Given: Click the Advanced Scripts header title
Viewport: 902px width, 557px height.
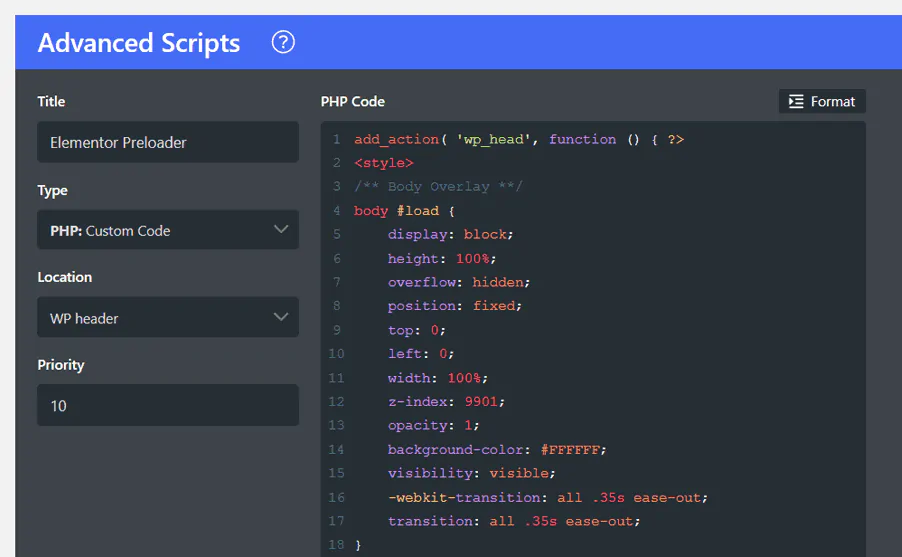Looking at the screenshot, I should tap(139, 43).
